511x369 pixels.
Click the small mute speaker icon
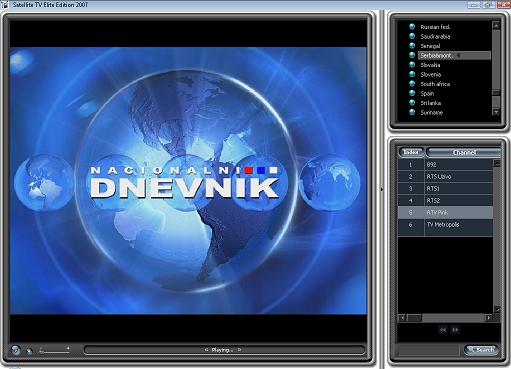29,351
